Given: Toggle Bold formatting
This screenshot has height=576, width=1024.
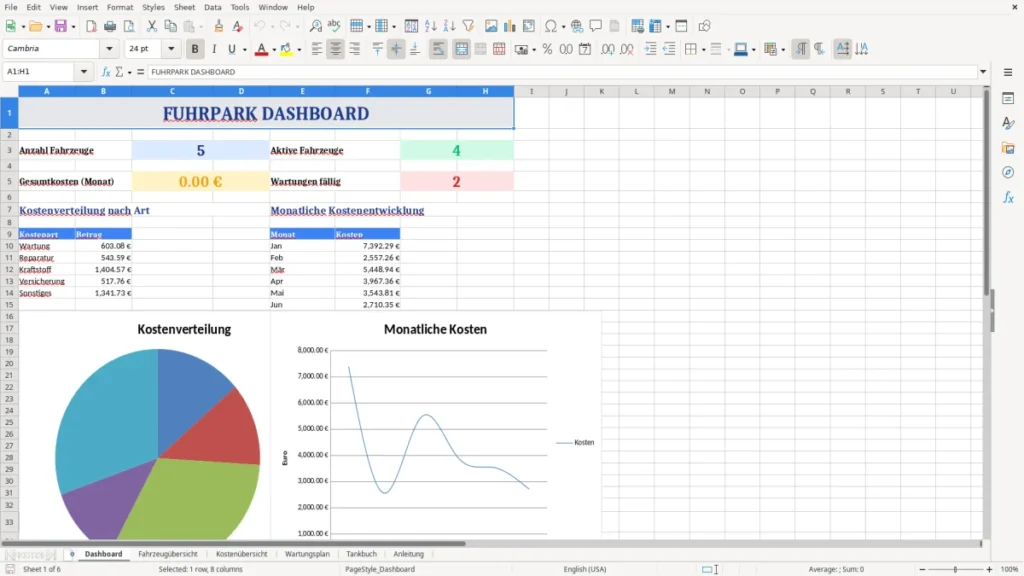Looking at the screenshot, I should [x=195, y=49].
